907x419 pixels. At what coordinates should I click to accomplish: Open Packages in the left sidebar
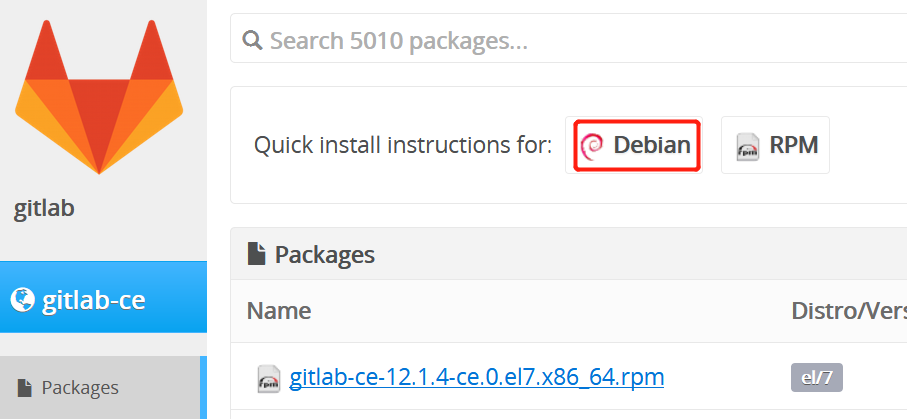(x=80, y=388)
